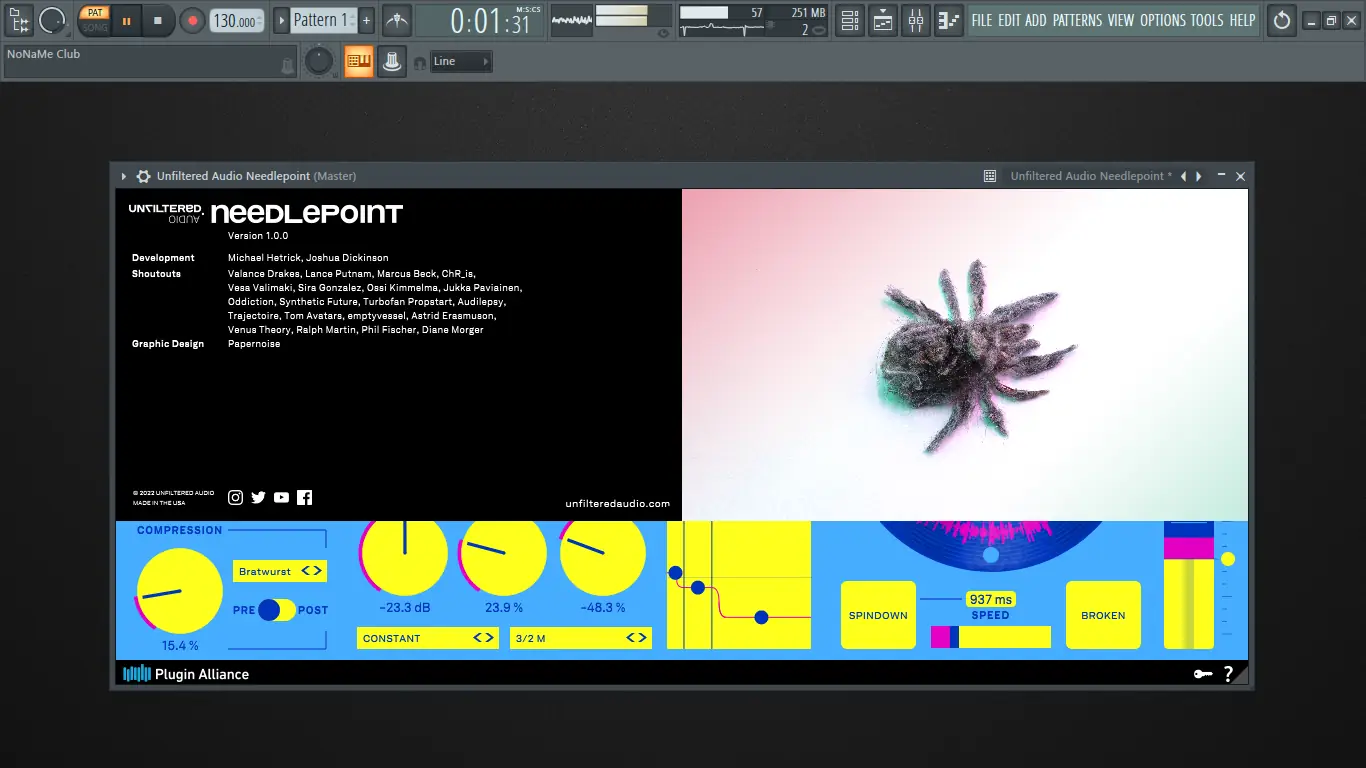Change the CONSTANT mode selector
Image resolution: width=1366 pixels, height=768 pixels.
[427, 638]
